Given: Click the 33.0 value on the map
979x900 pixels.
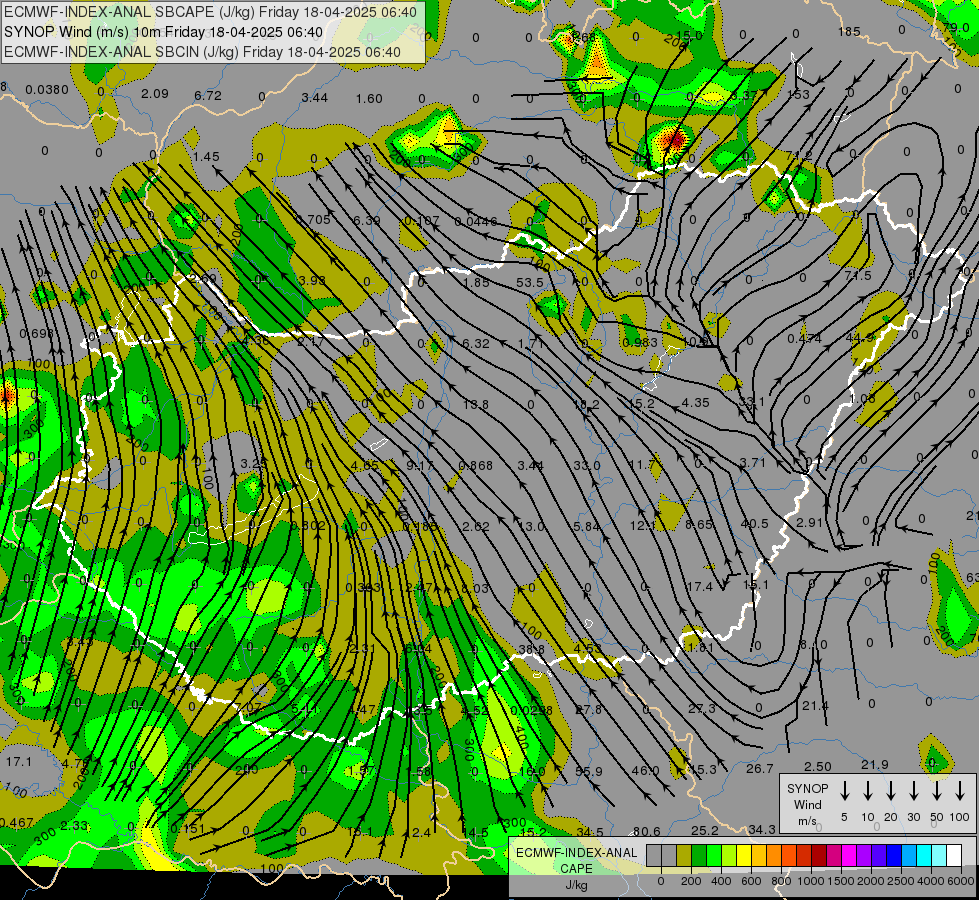Looking at the screenshot, I should pos(587,465).
